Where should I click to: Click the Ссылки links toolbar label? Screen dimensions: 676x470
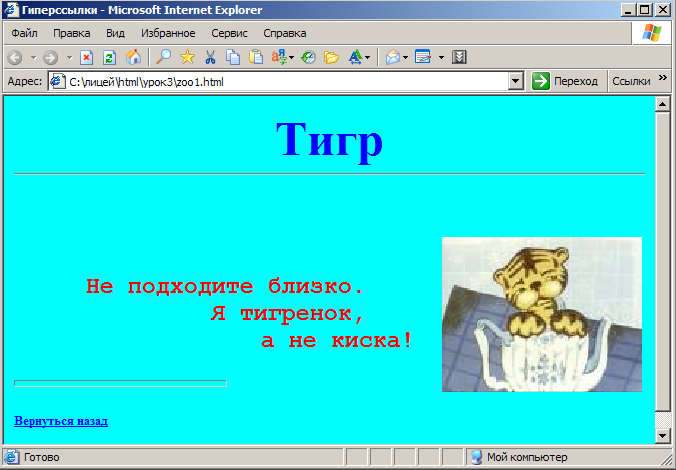(631, 81)
